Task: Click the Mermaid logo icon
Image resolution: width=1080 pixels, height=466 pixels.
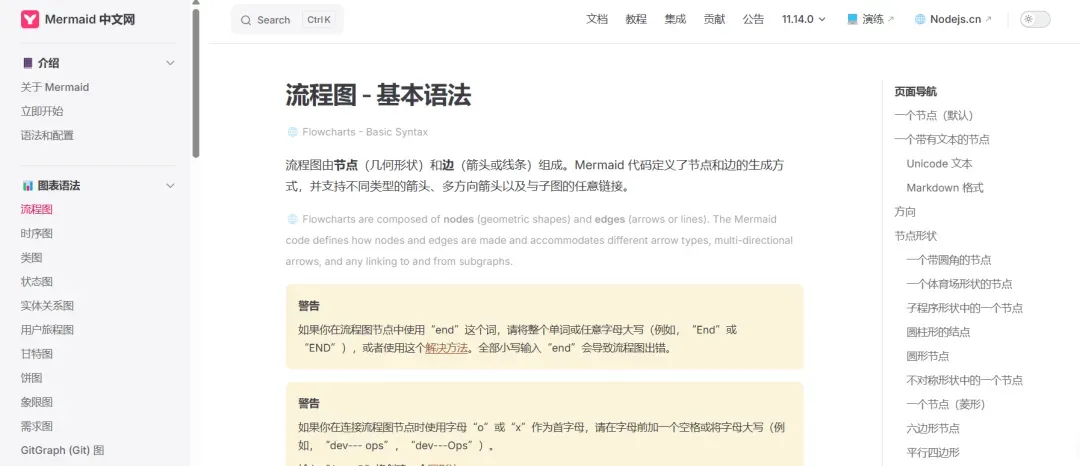Action: (30, 19)
